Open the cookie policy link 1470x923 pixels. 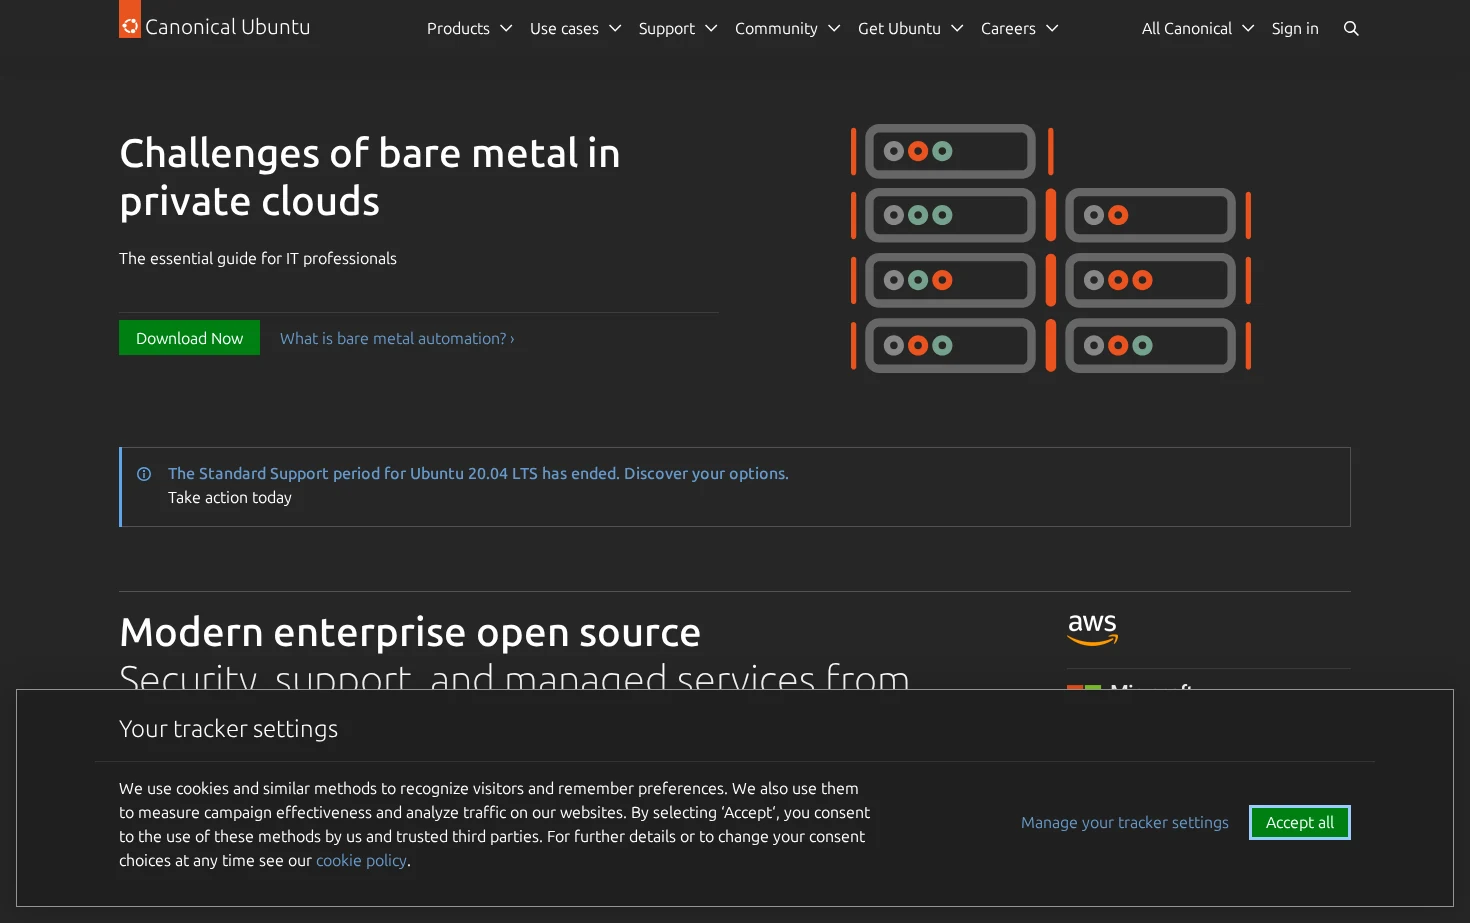(x=361, y=861)
